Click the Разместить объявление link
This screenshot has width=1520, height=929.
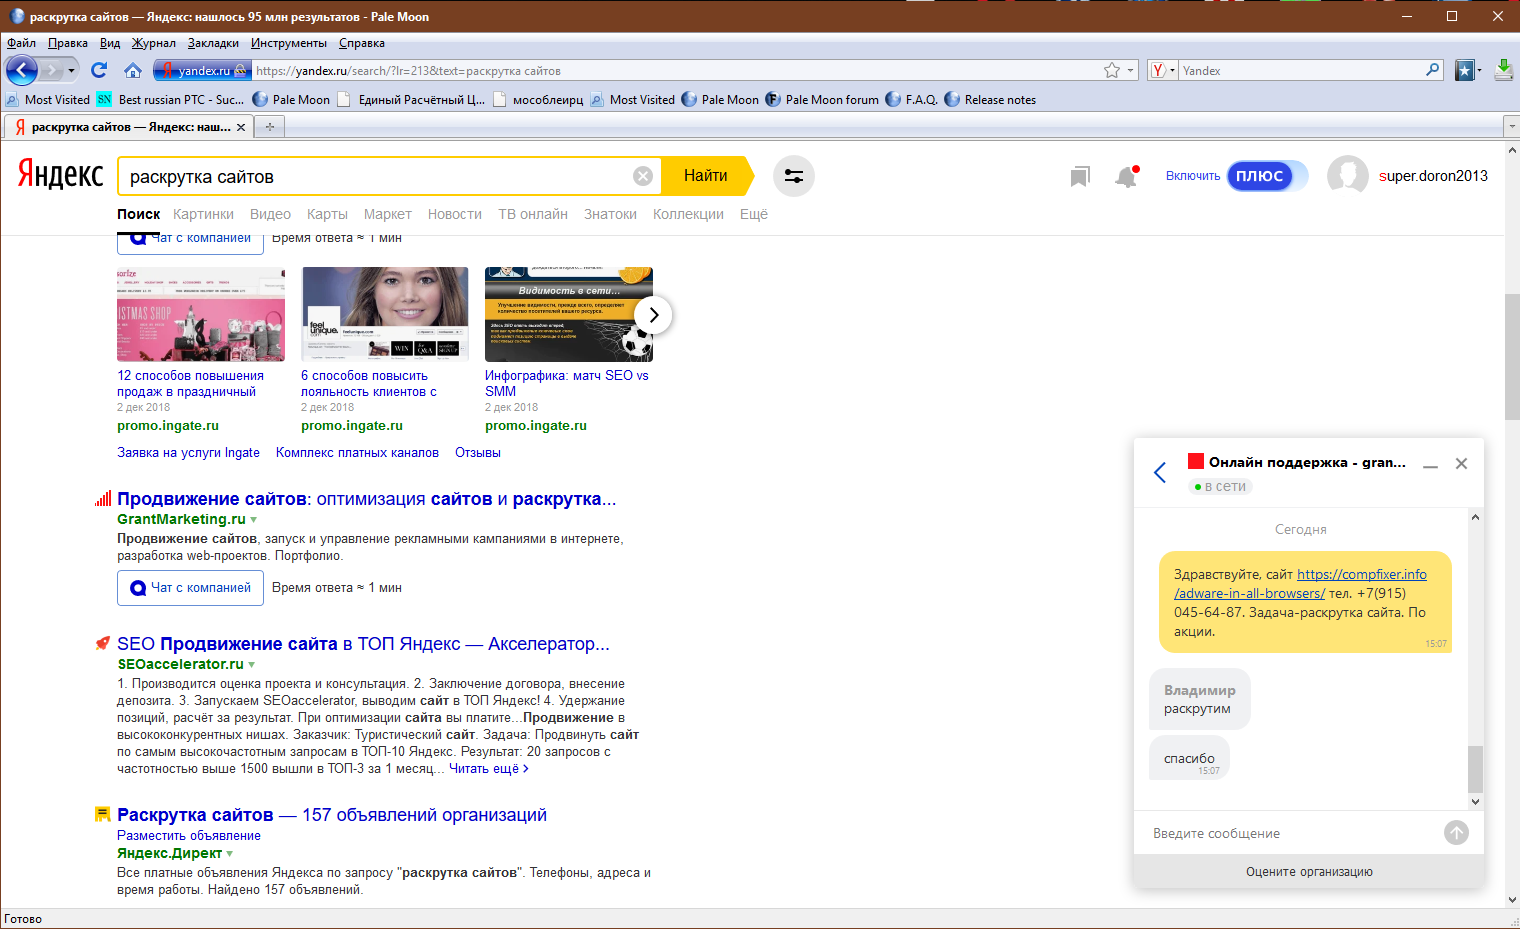click(x=189, y=836)
